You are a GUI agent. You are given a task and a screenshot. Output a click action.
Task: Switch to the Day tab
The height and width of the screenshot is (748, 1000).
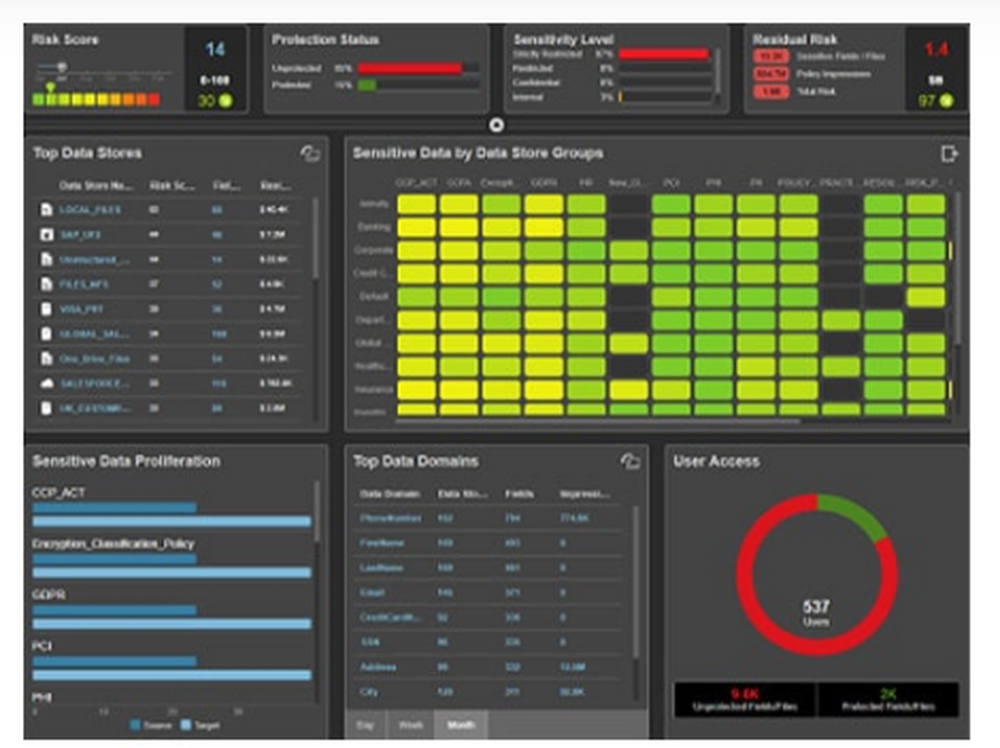[x=365, y=725]
